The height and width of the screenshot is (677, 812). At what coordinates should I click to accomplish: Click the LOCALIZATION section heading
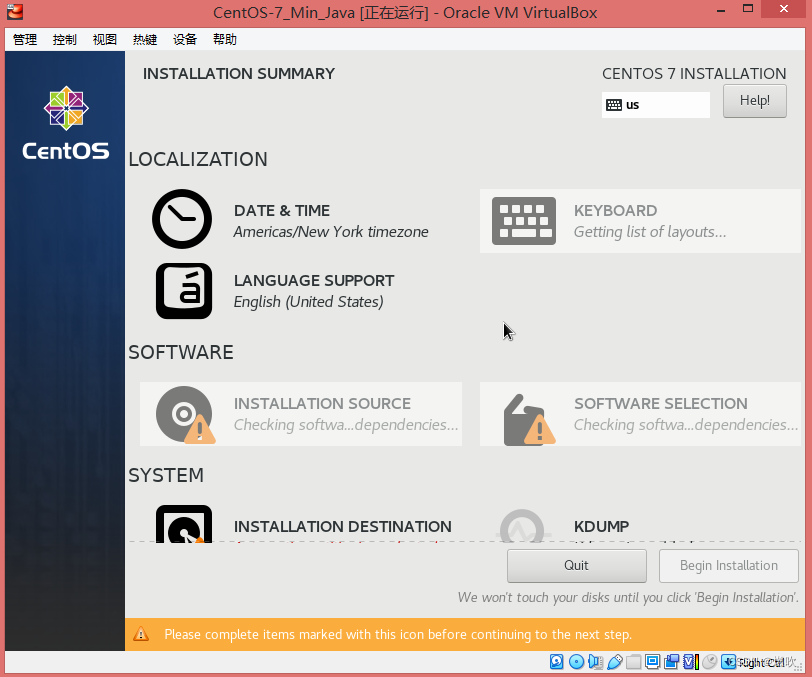[198, 159]
